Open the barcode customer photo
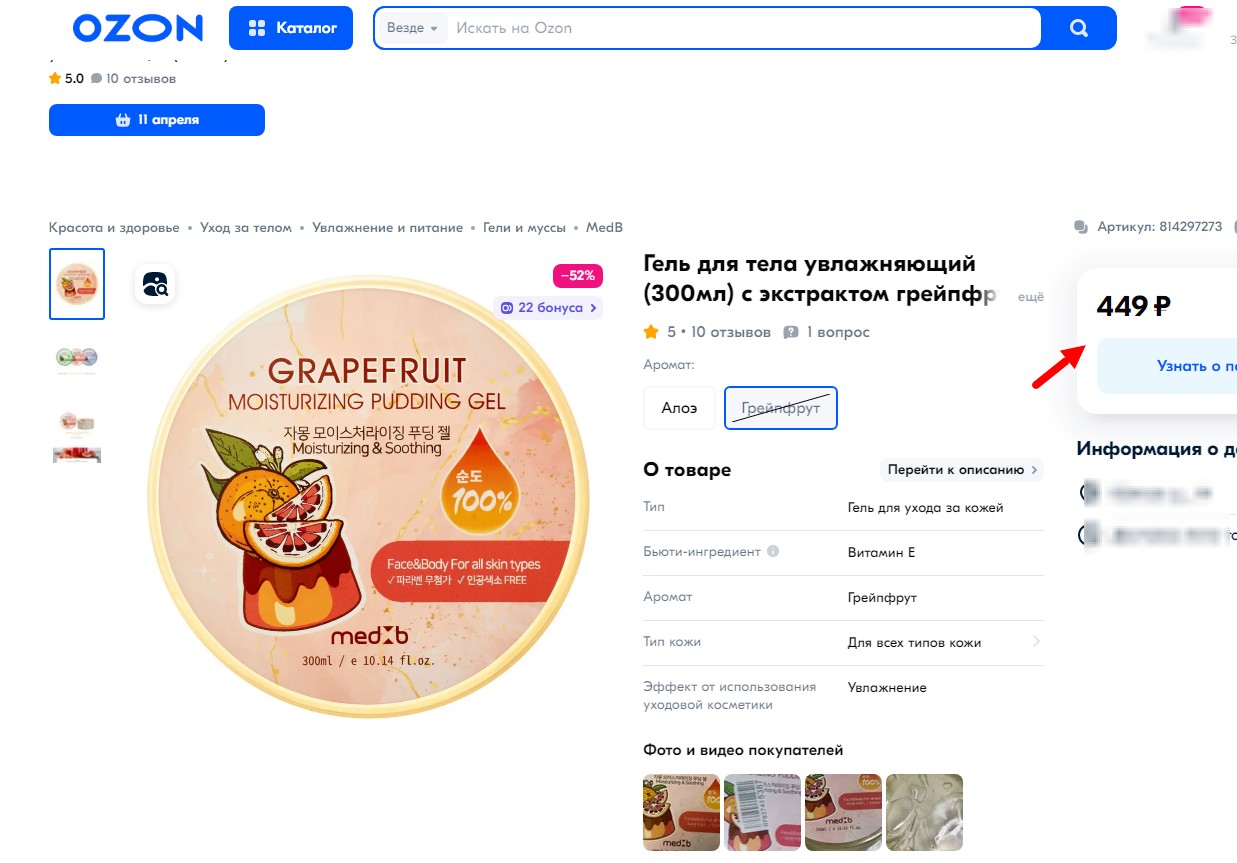This screenshot has height=863, width=1237. click(x=762, y=812)
